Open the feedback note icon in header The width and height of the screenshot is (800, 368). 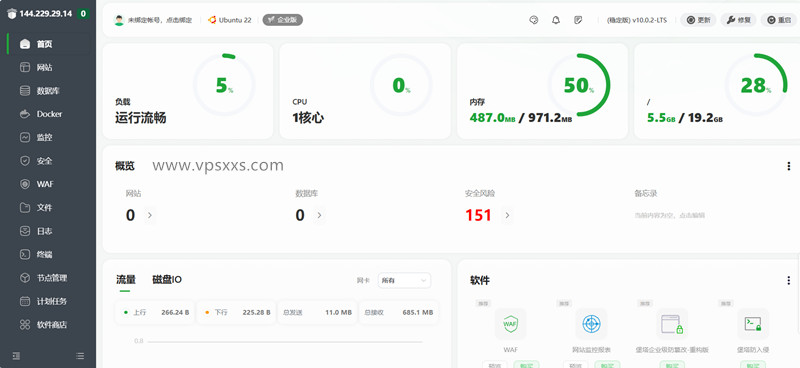coord(578,20)
